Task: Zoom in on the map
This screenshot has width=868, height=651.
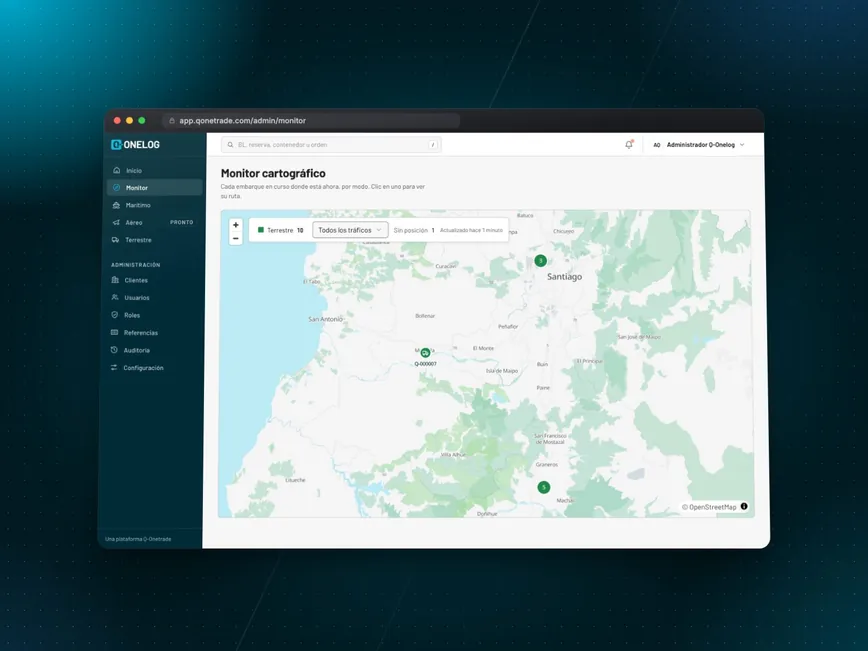Action: tap(236, 225)
